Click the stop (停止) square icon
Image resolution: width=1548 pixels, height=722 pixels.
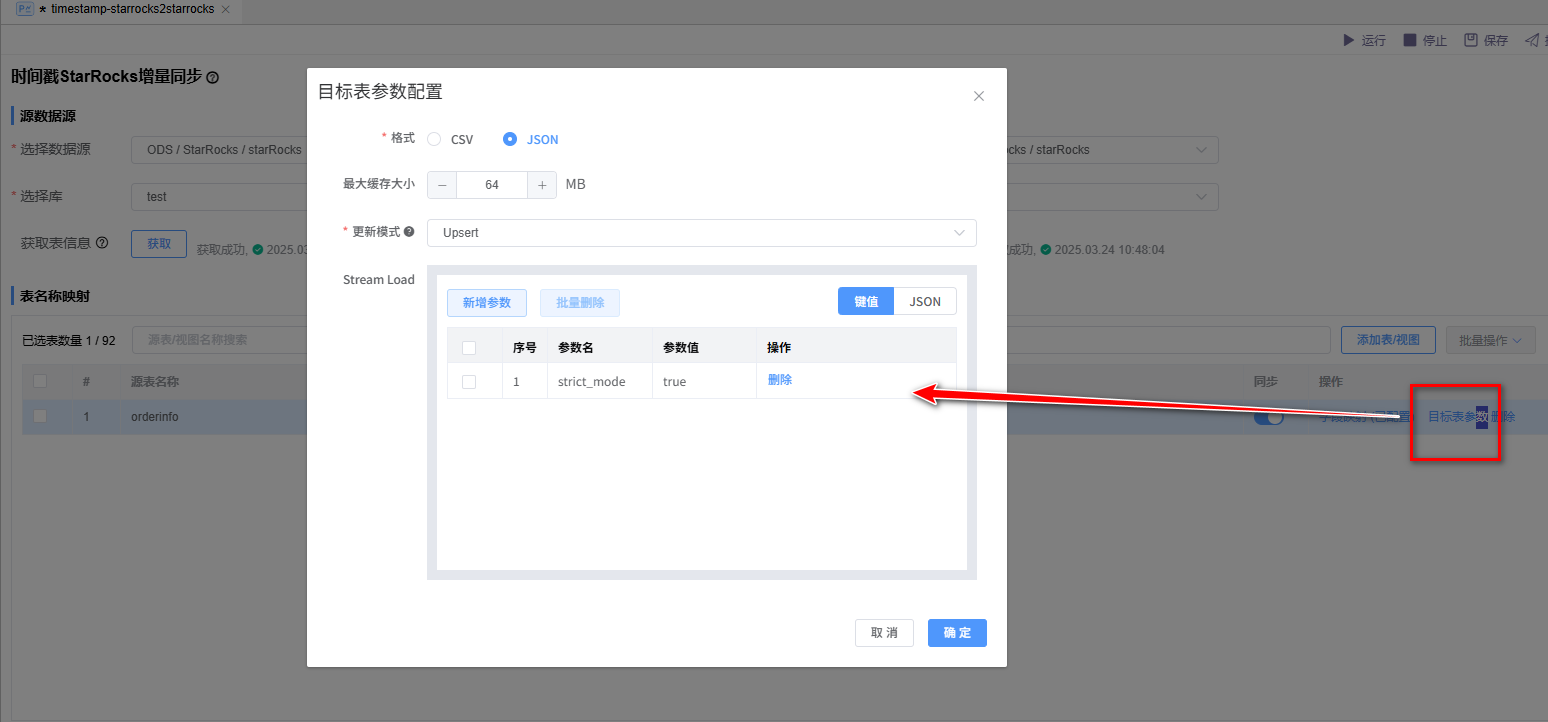(1409, 40)
